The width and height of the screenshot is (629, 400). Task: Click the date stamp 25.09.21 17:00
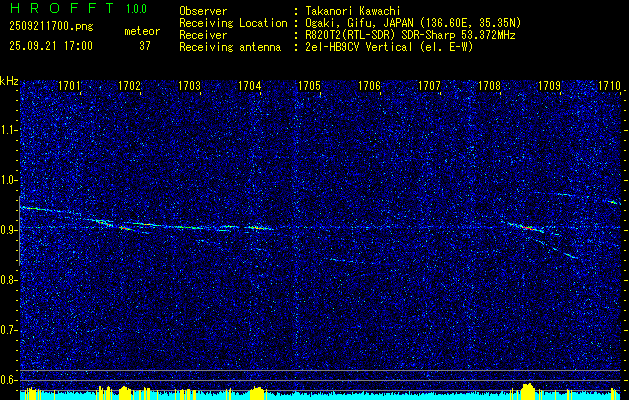[x=51, y=46]
